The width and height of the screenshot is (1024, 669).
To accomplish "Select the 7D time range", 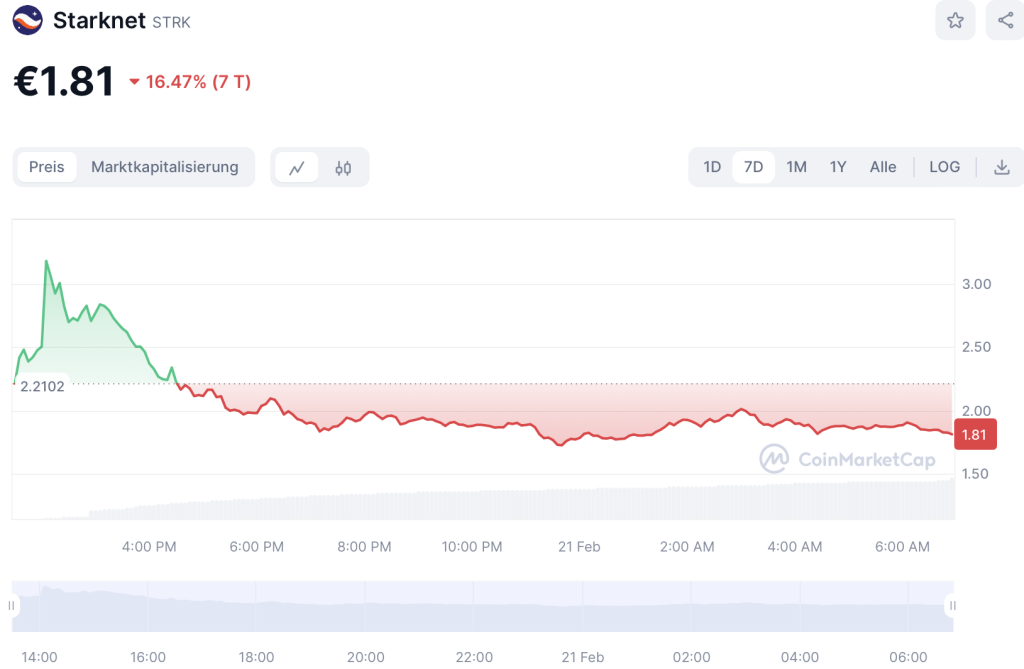I will click(753, 167).
